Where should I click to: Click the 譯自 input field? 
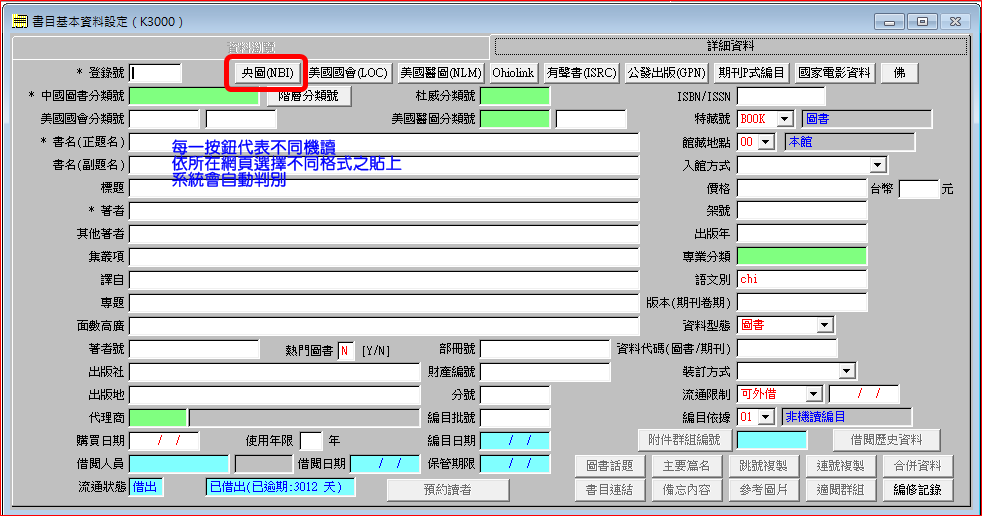[385, 280]
